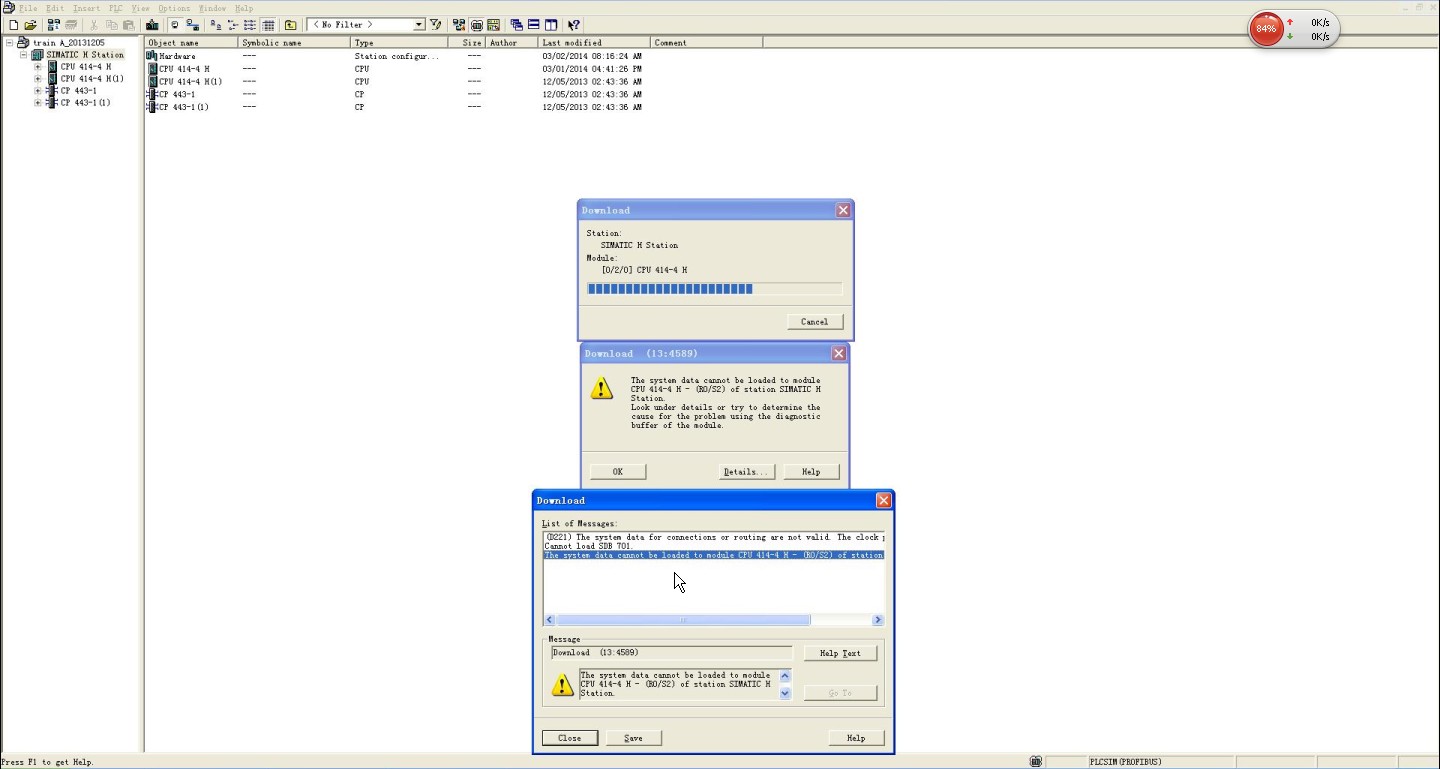Click the message list horizontal scrollbar thumb
Viewport: 1440px width, 769px height.
coord(683,620)
